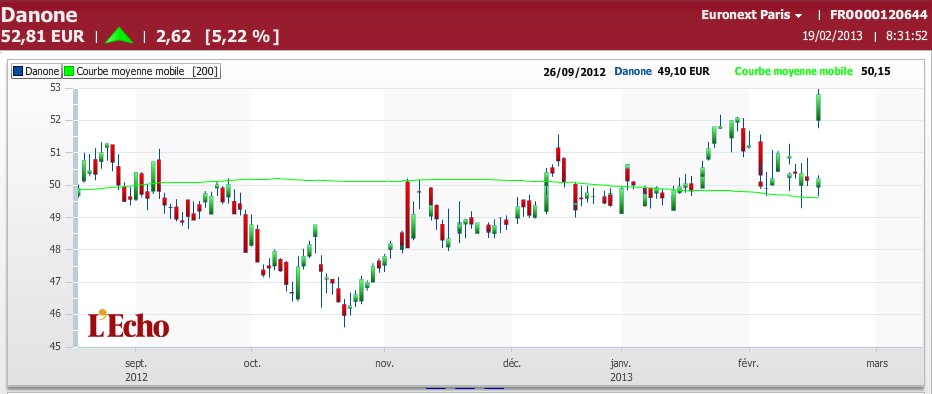
Task: Toggle the Danone legend blue swatch
Action: click(18, 71)
